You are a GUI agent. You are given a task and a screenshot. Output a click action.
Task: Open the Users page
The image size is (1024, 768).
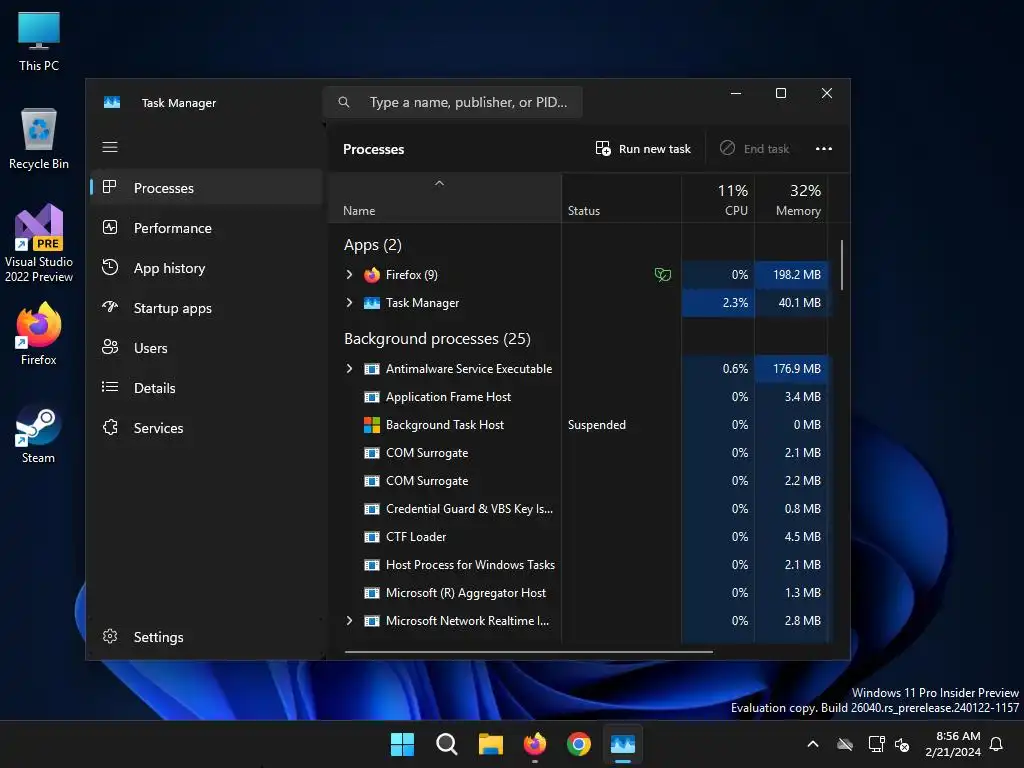(206, 348)
